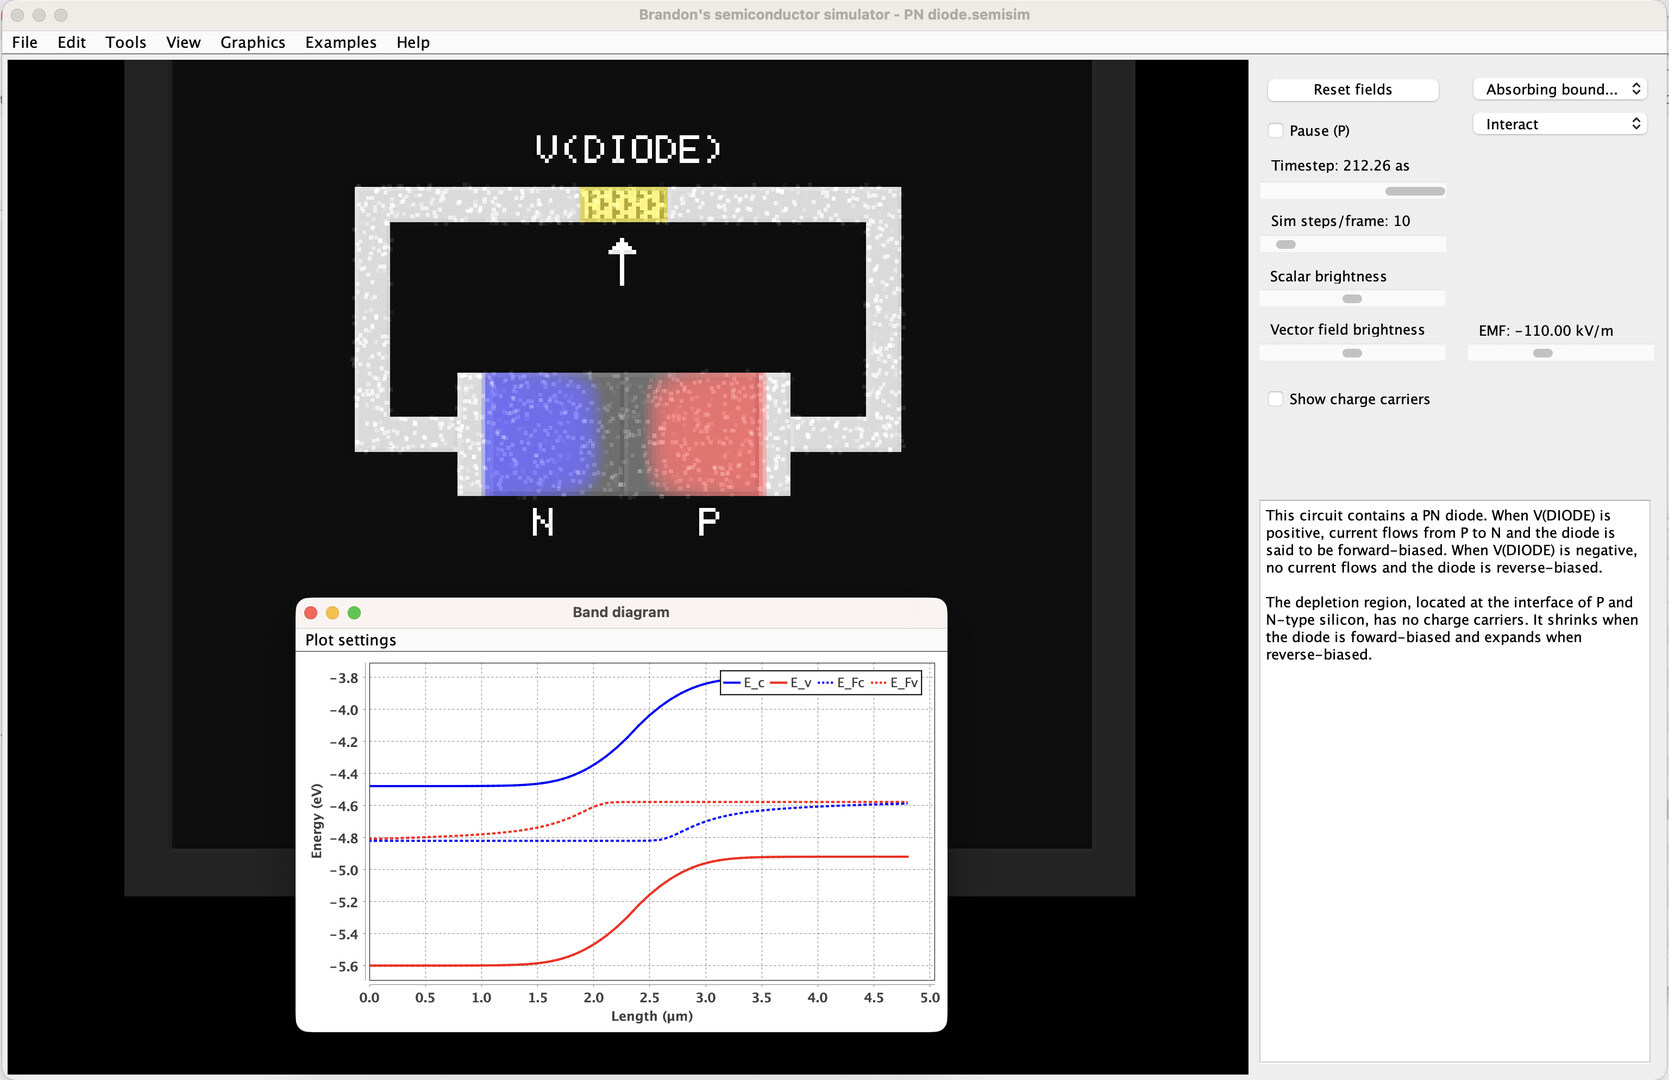The width and height of the screenshot is (1669, 1080).
Task: Toggle the Pause (P) checkbox
Action: [1276, 131]
